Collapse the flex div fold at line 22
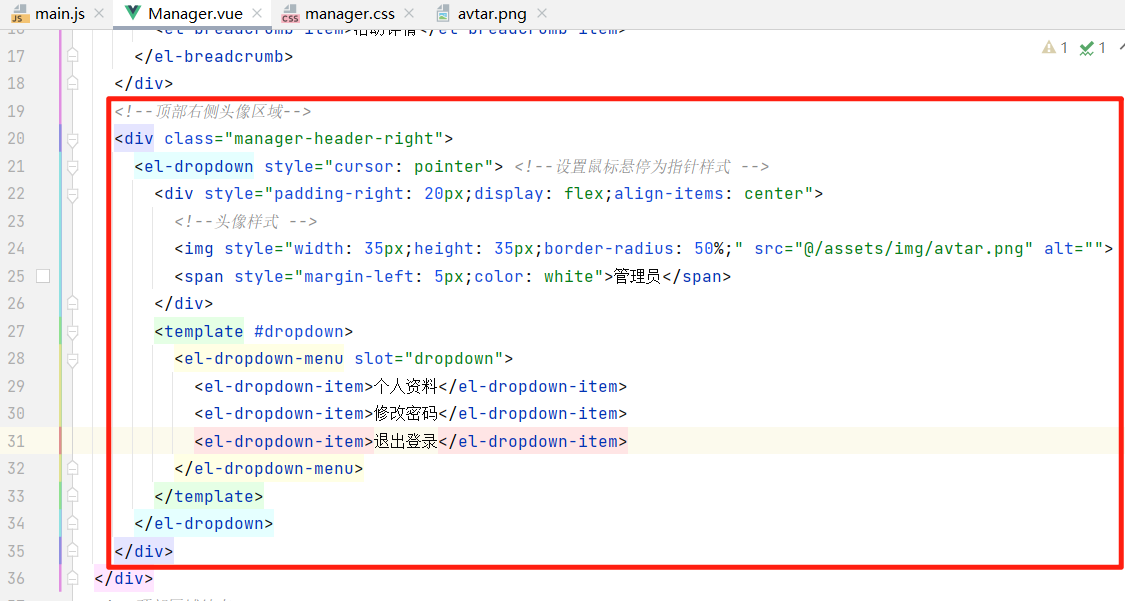This screenshot has width=1125, height=601. coord(72,194)
